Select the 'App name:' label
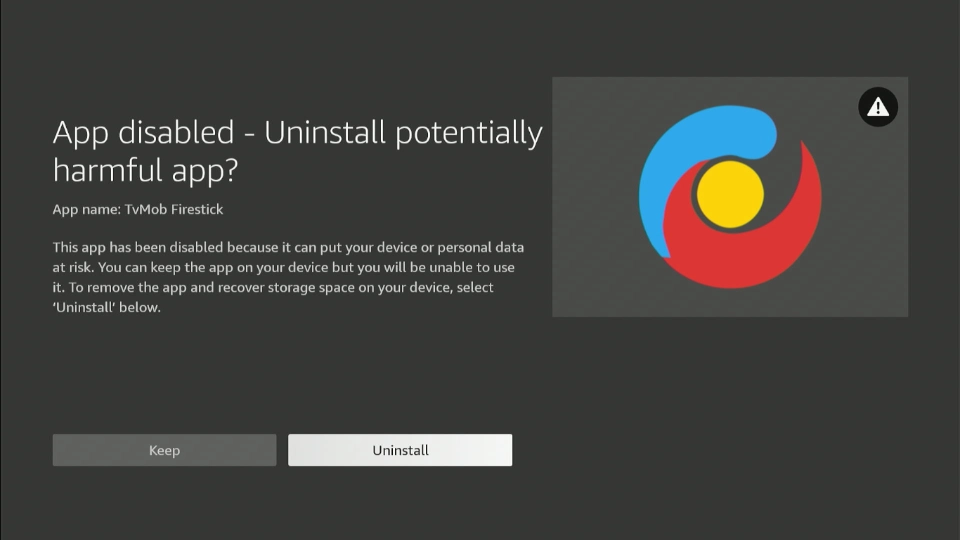Viewport: 960px width, 540px height. pos(86,210)
